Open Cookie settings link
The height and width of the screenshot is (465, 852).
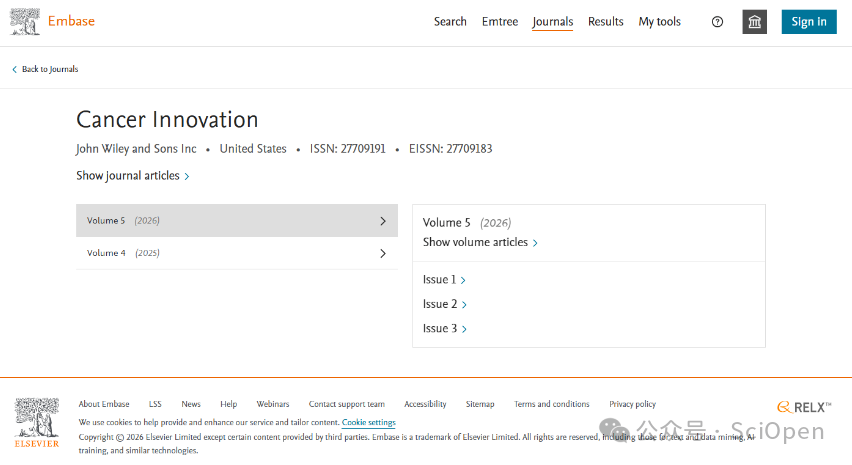pyautogui.click(x=369, y=422)
